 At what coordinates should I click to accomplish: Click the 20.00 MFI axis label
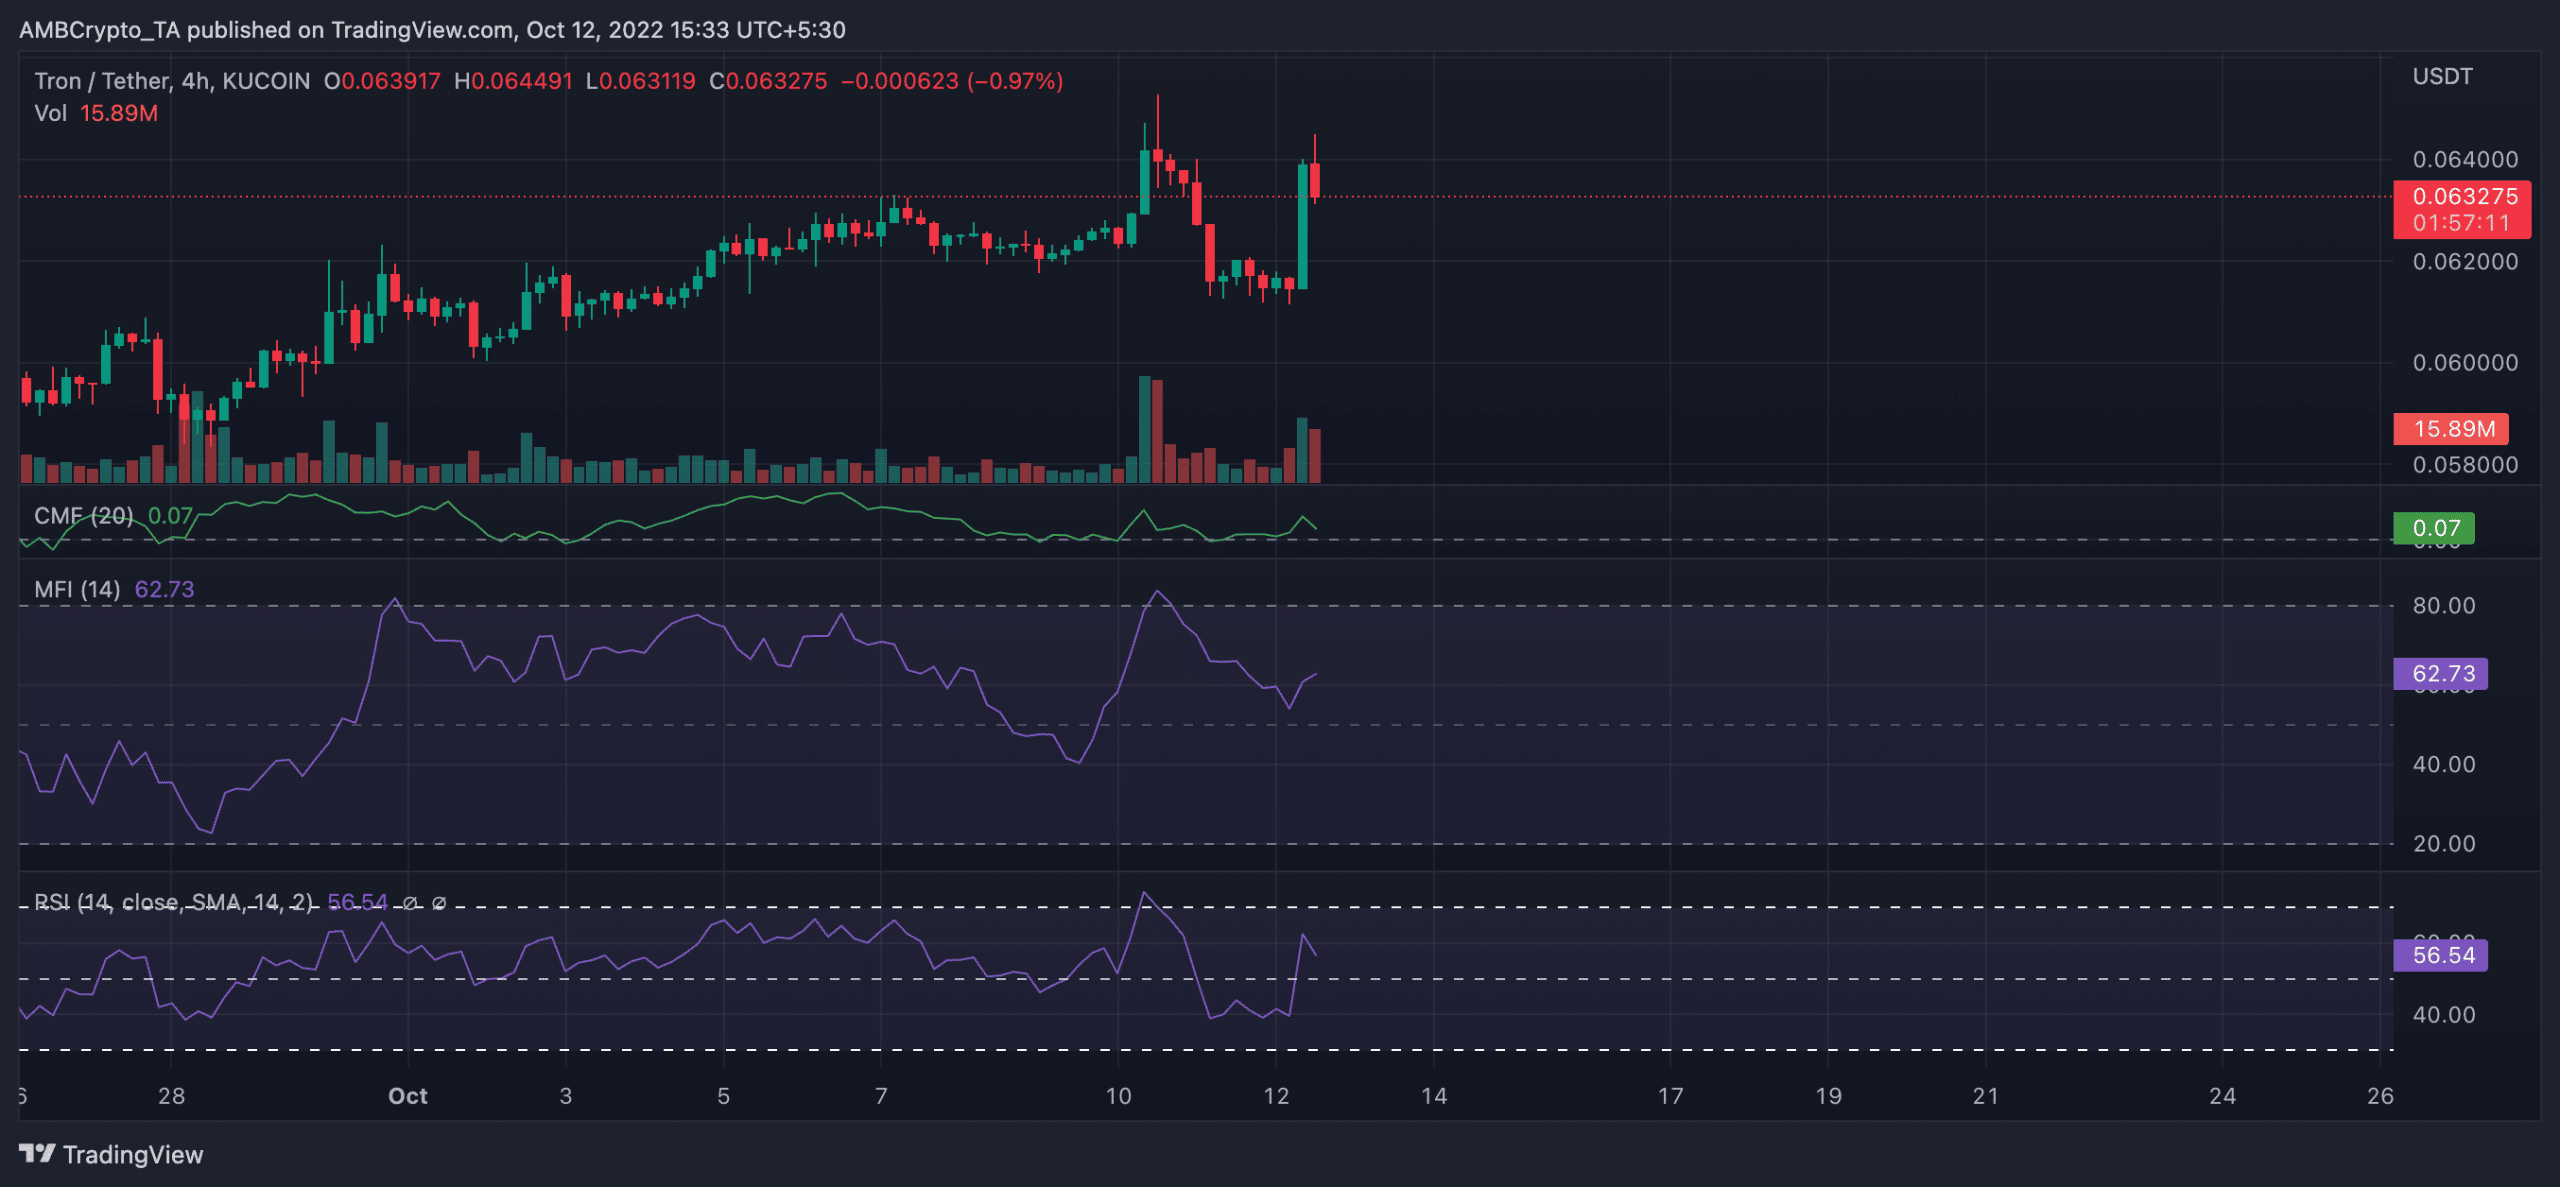pyautogui.click(x=2444, y=844)
